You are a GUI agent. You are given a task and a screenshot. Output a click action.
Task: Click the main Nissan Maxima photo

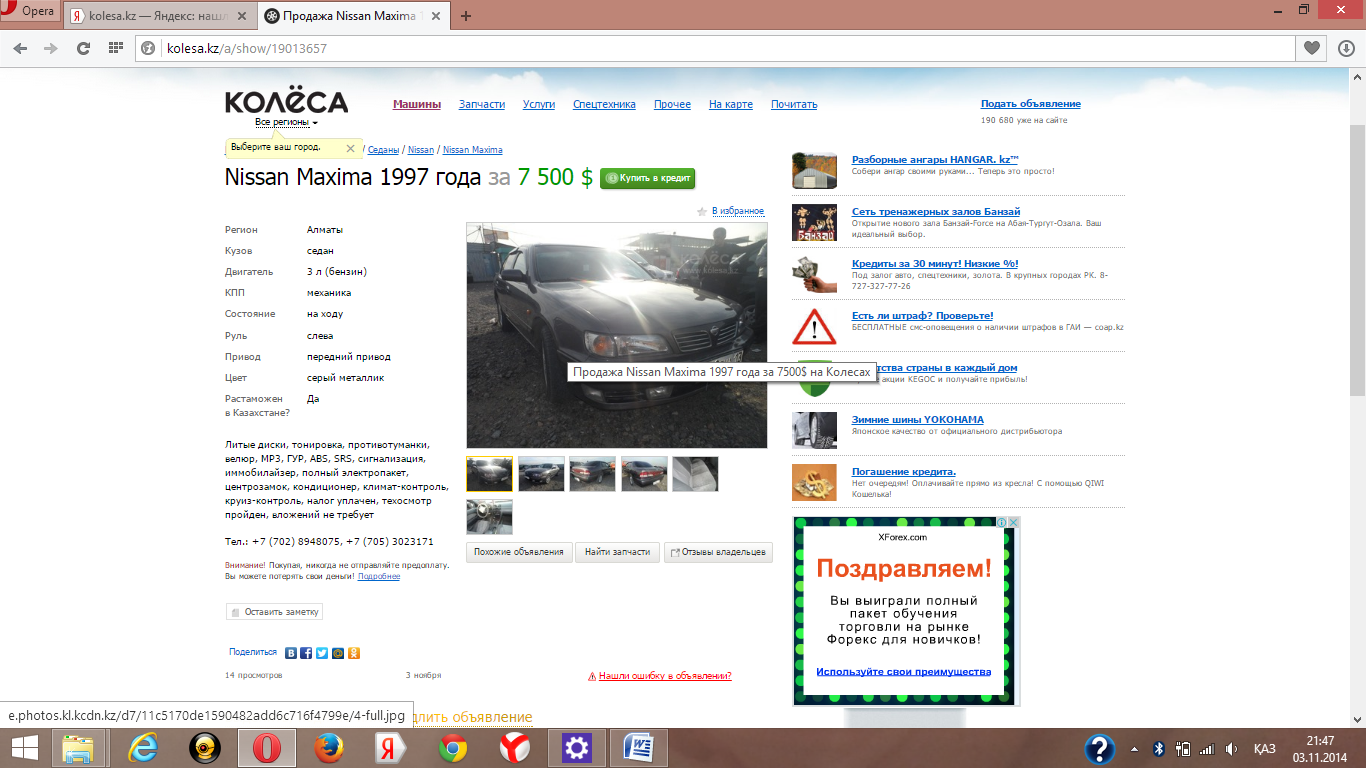(x=617, y=335)
